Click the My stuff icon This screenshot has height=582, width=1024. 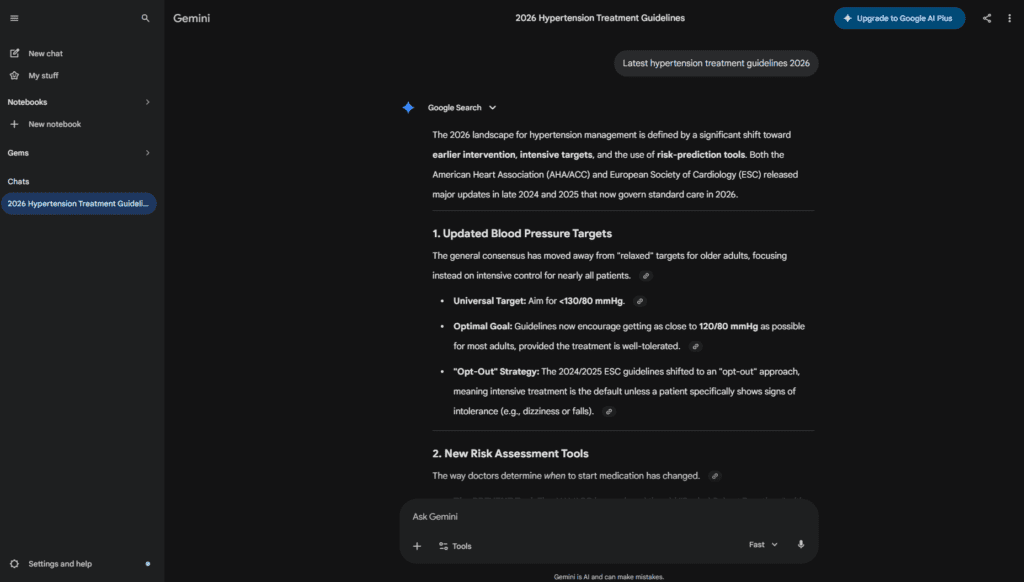coord(14,76)
